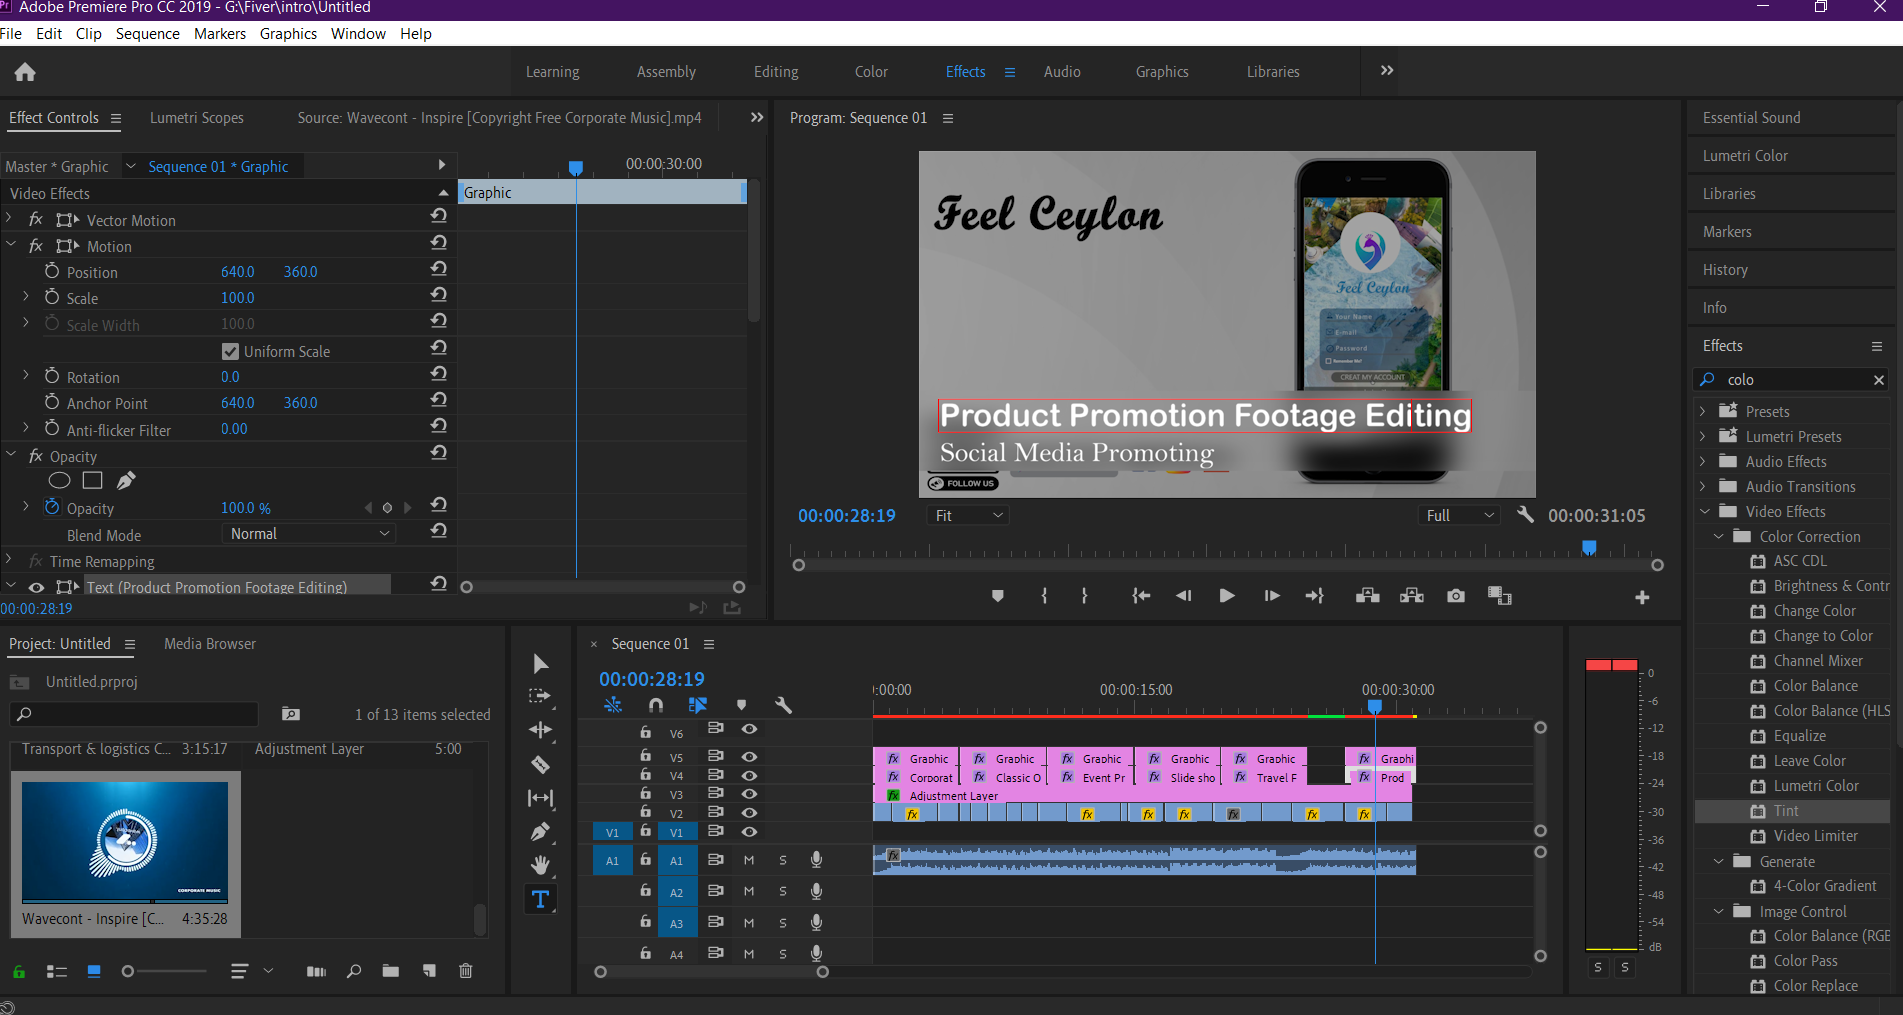Select the Hand tool
Screen dimensions: 1903x1015
[x=540, y=864]
